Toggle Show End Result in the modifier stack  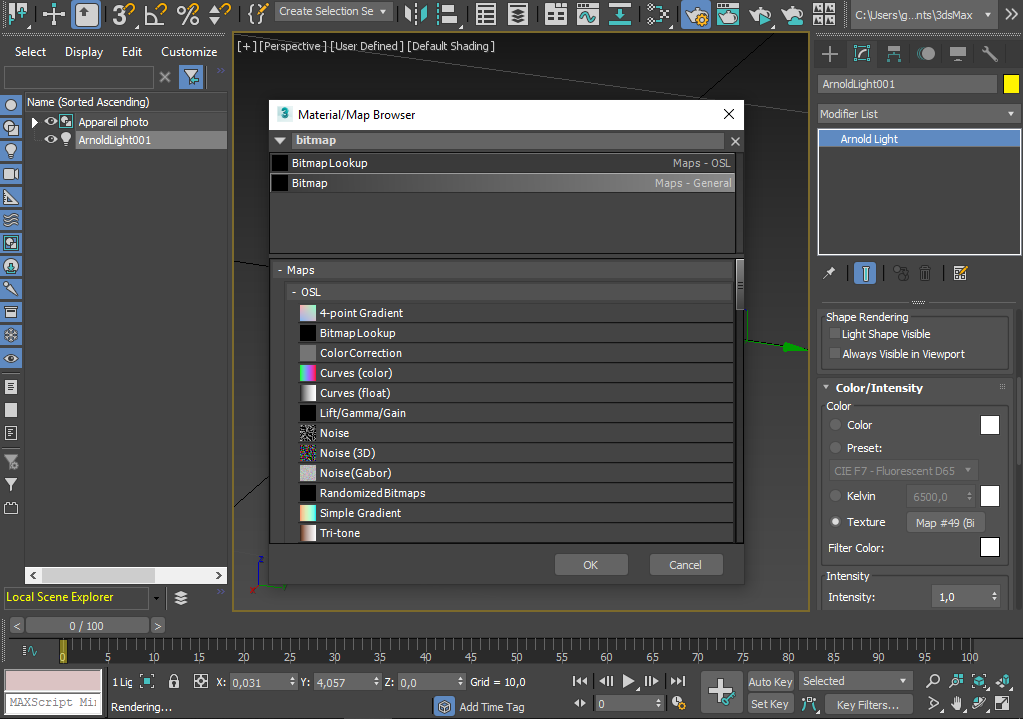point(865,273)
